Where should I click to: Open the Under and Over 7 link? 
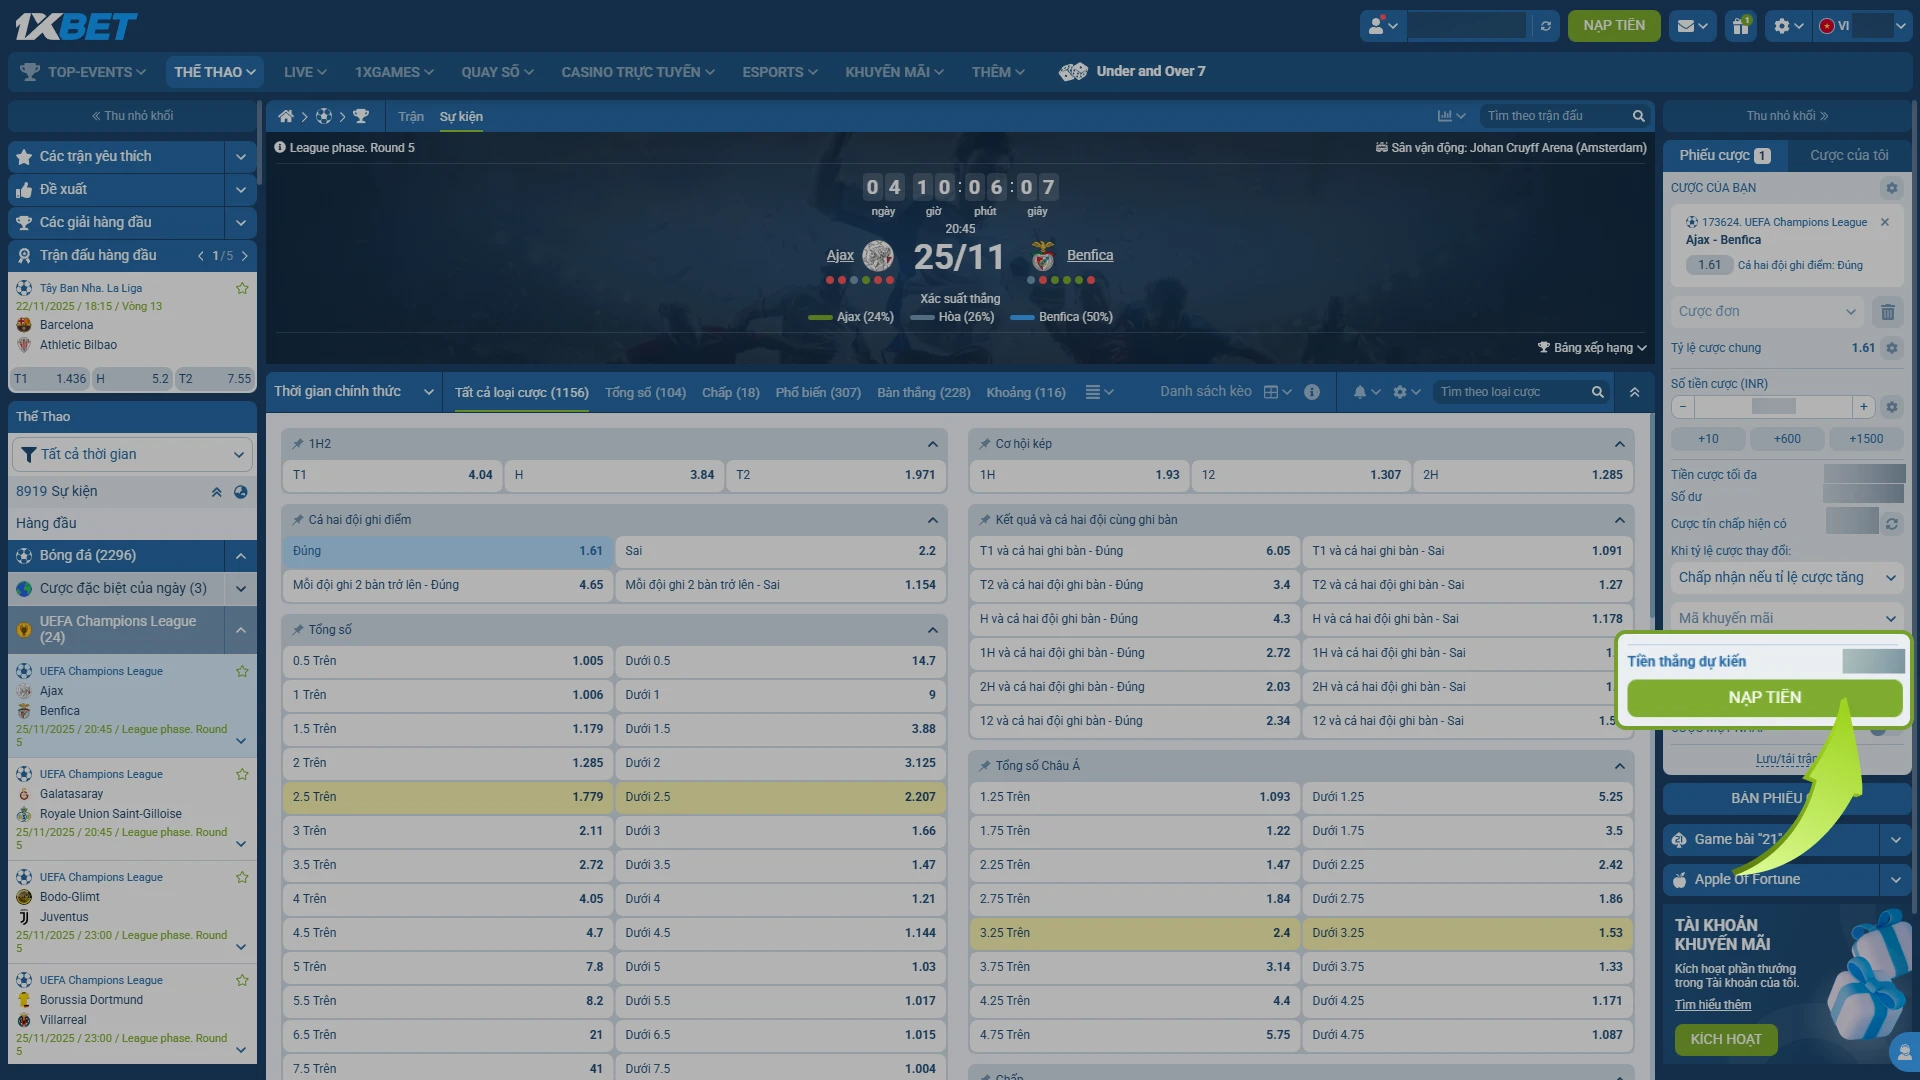1133,72
